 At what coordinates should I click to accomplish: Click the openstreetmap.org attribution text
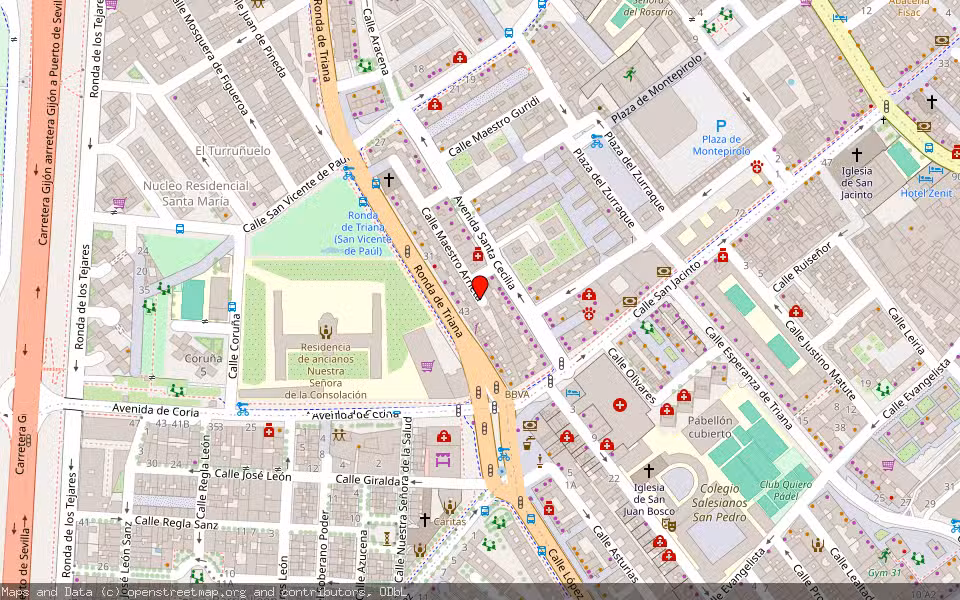(186, 592)
